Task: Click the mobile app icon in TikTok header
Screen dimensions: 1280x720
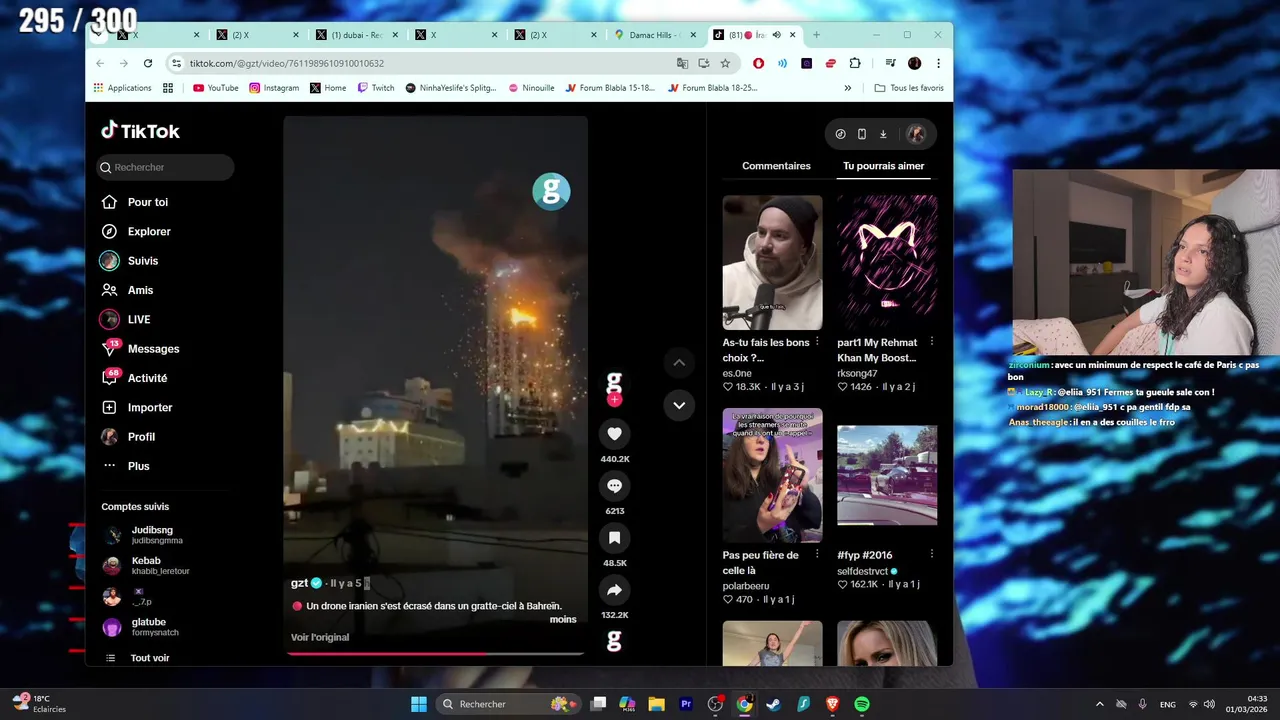Action: pyautogui.click(x=861, y=134)
